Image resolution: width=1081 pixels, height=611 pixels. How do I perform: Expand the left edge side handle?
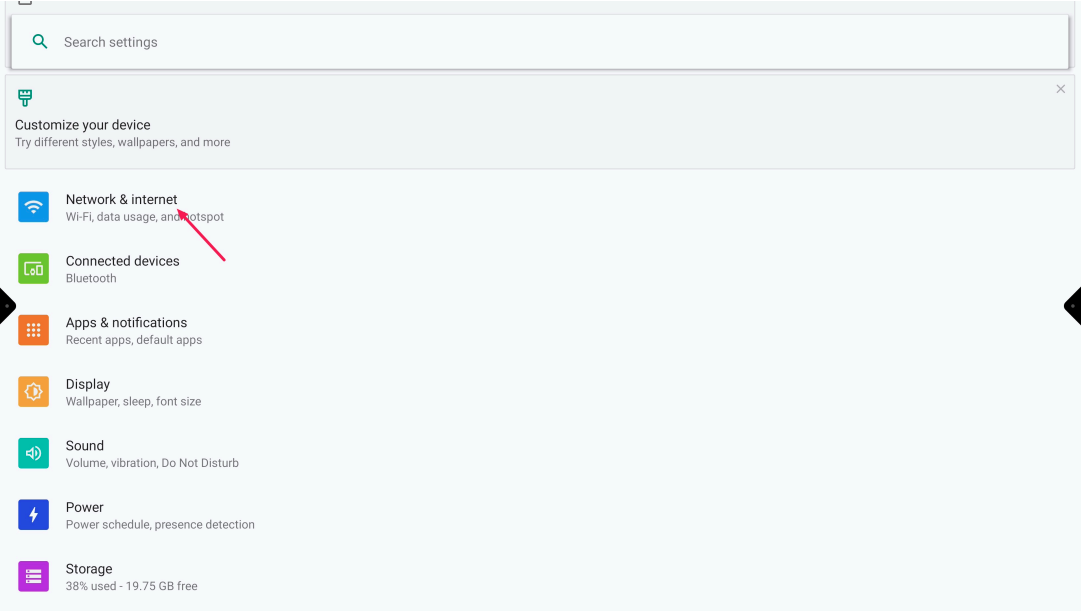click(x=6, y=305)
